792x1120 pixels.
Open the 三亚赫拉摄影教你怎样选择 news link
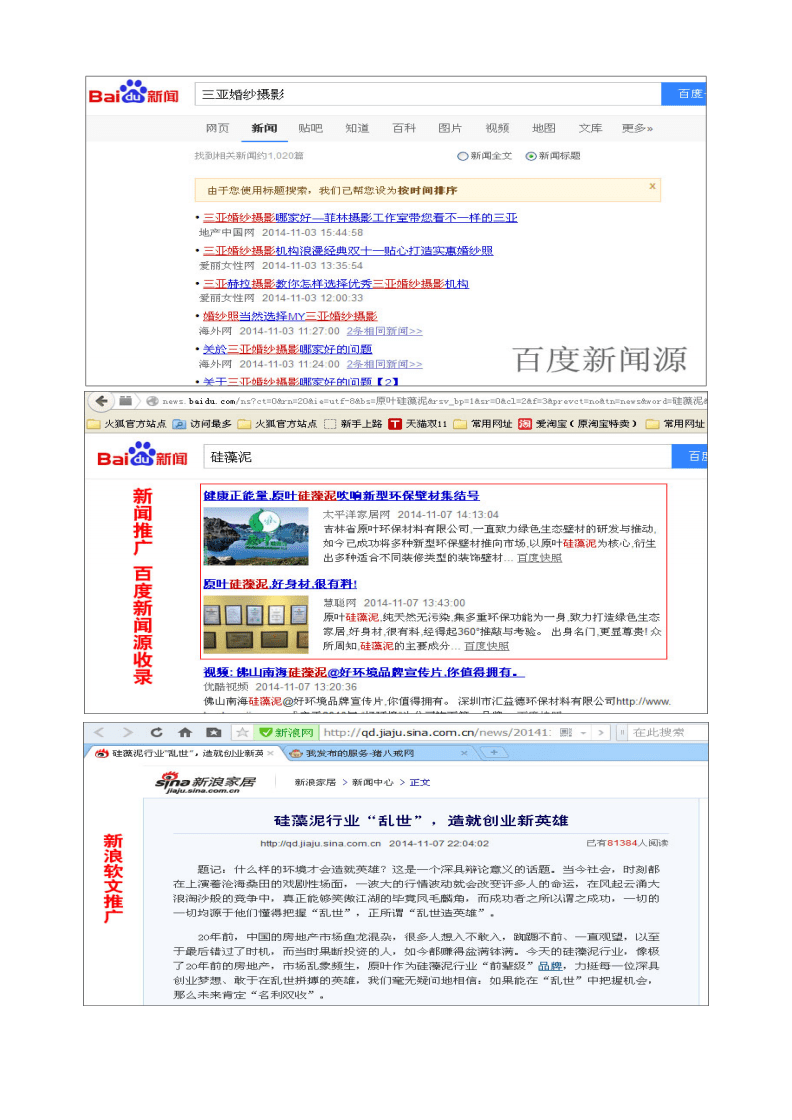tap(336, 284)
